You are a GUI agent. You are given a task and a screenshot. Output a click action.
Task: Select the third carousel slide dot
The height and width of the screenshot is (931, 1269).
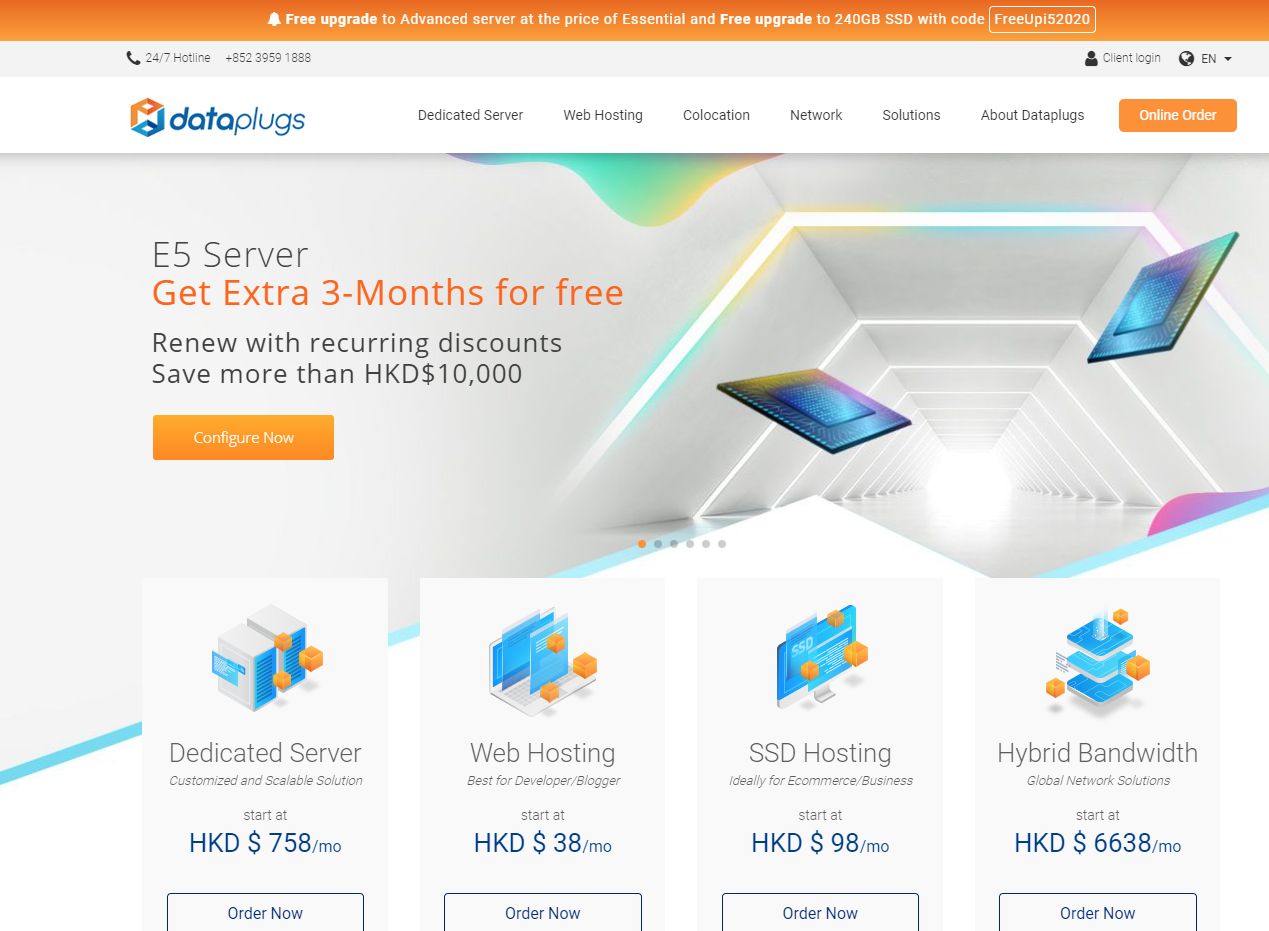click(674, 544)
